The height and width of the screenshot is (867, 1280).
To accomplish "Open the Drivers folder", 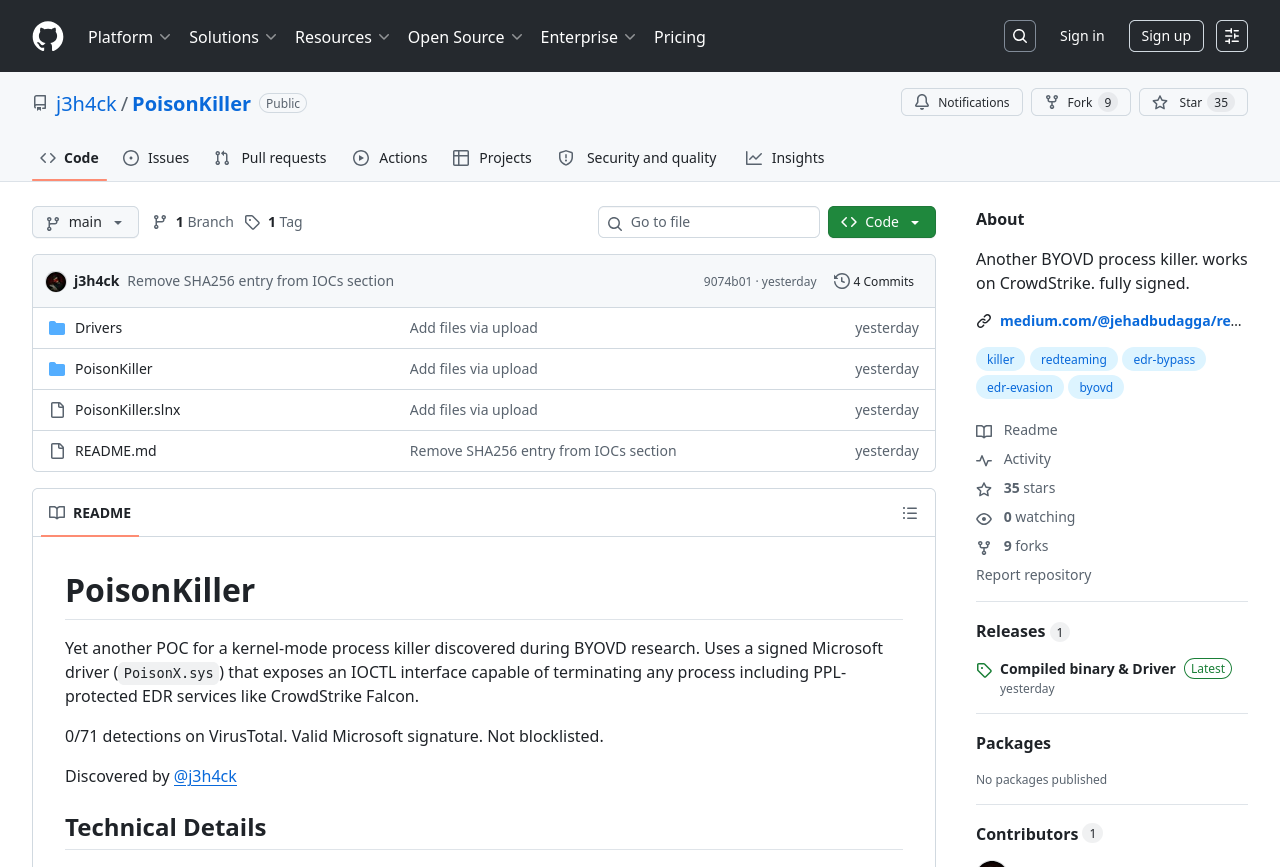I will pyautogui.click(x=98, y=328).
